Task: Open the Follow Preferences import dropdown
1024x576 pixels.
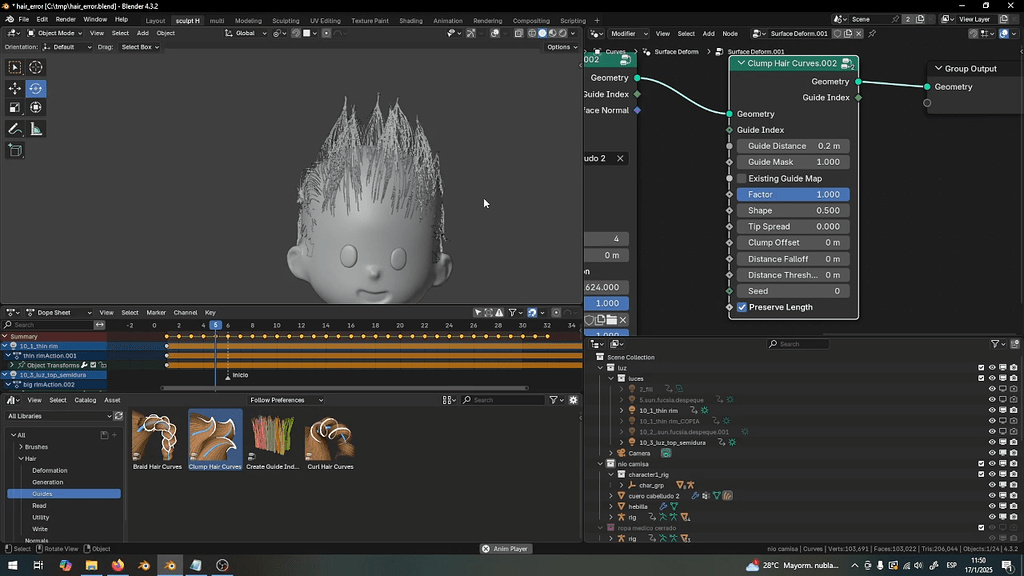Action: pos(286,400)
